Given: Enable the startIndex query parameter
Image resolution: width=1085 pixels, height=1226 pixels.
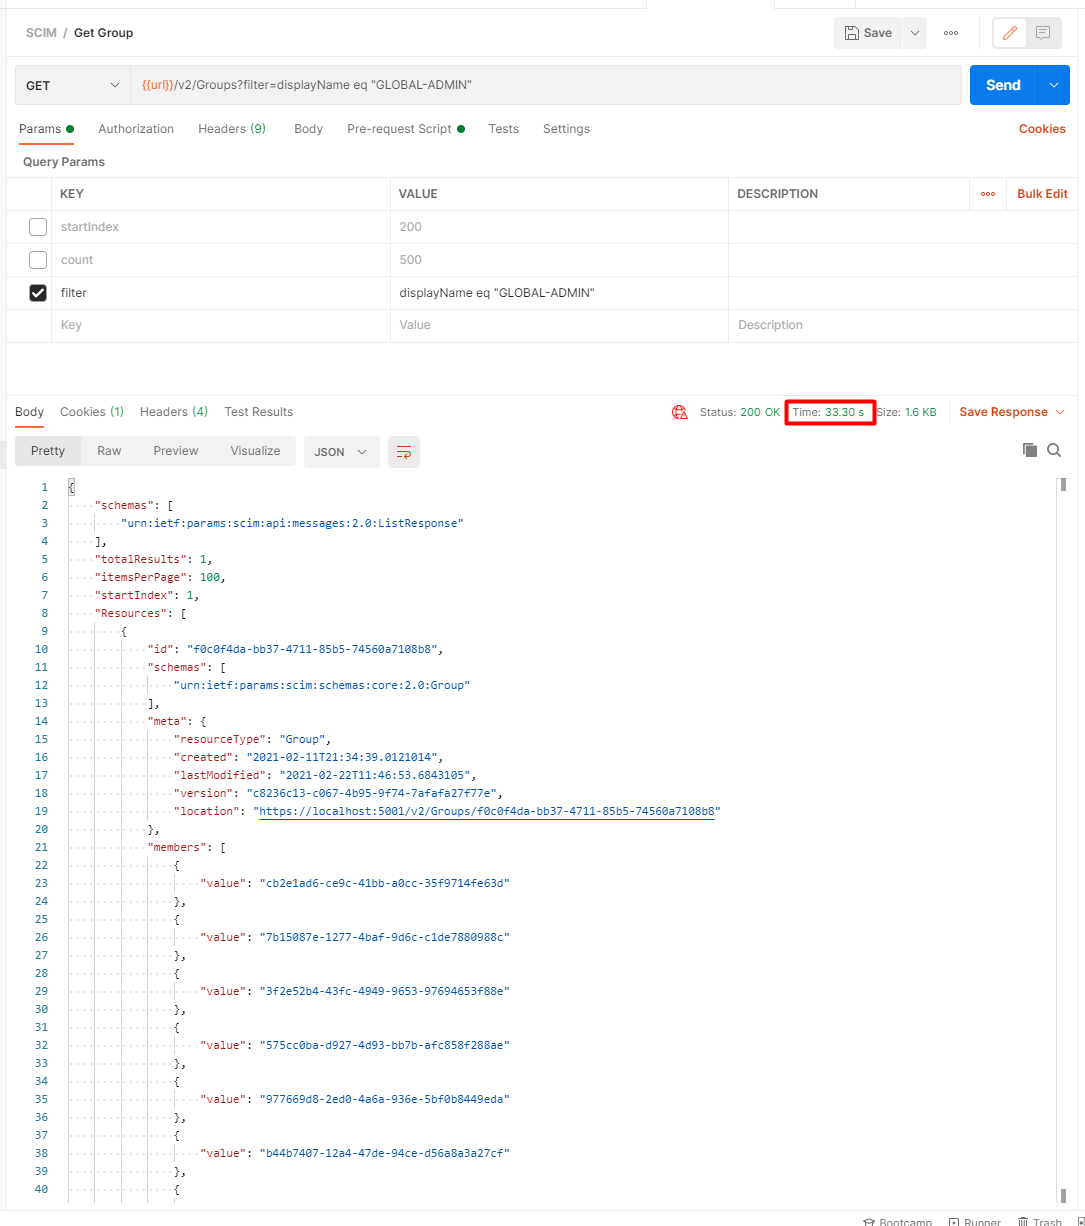Looking at the screenshot, I should (38, 227).
